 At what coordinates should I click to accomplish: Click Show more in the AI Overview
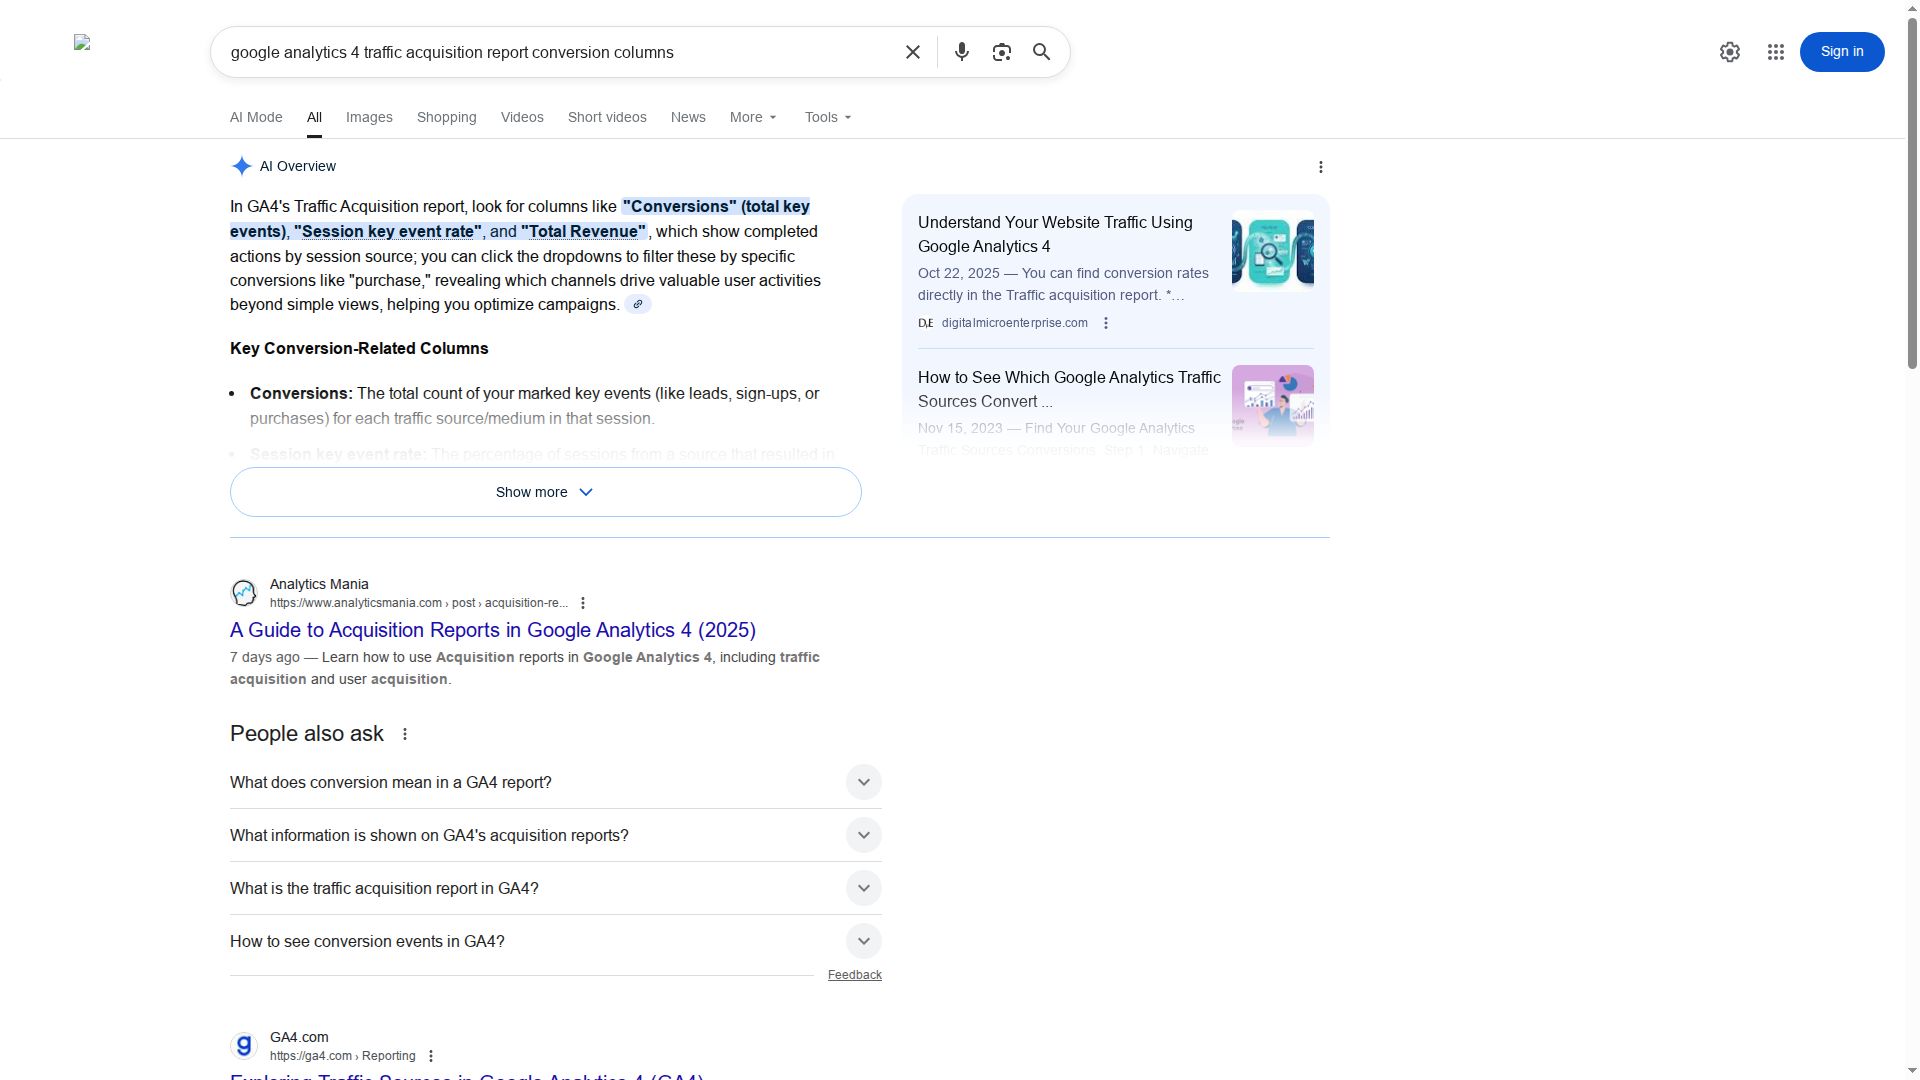[x=544, y=491]
